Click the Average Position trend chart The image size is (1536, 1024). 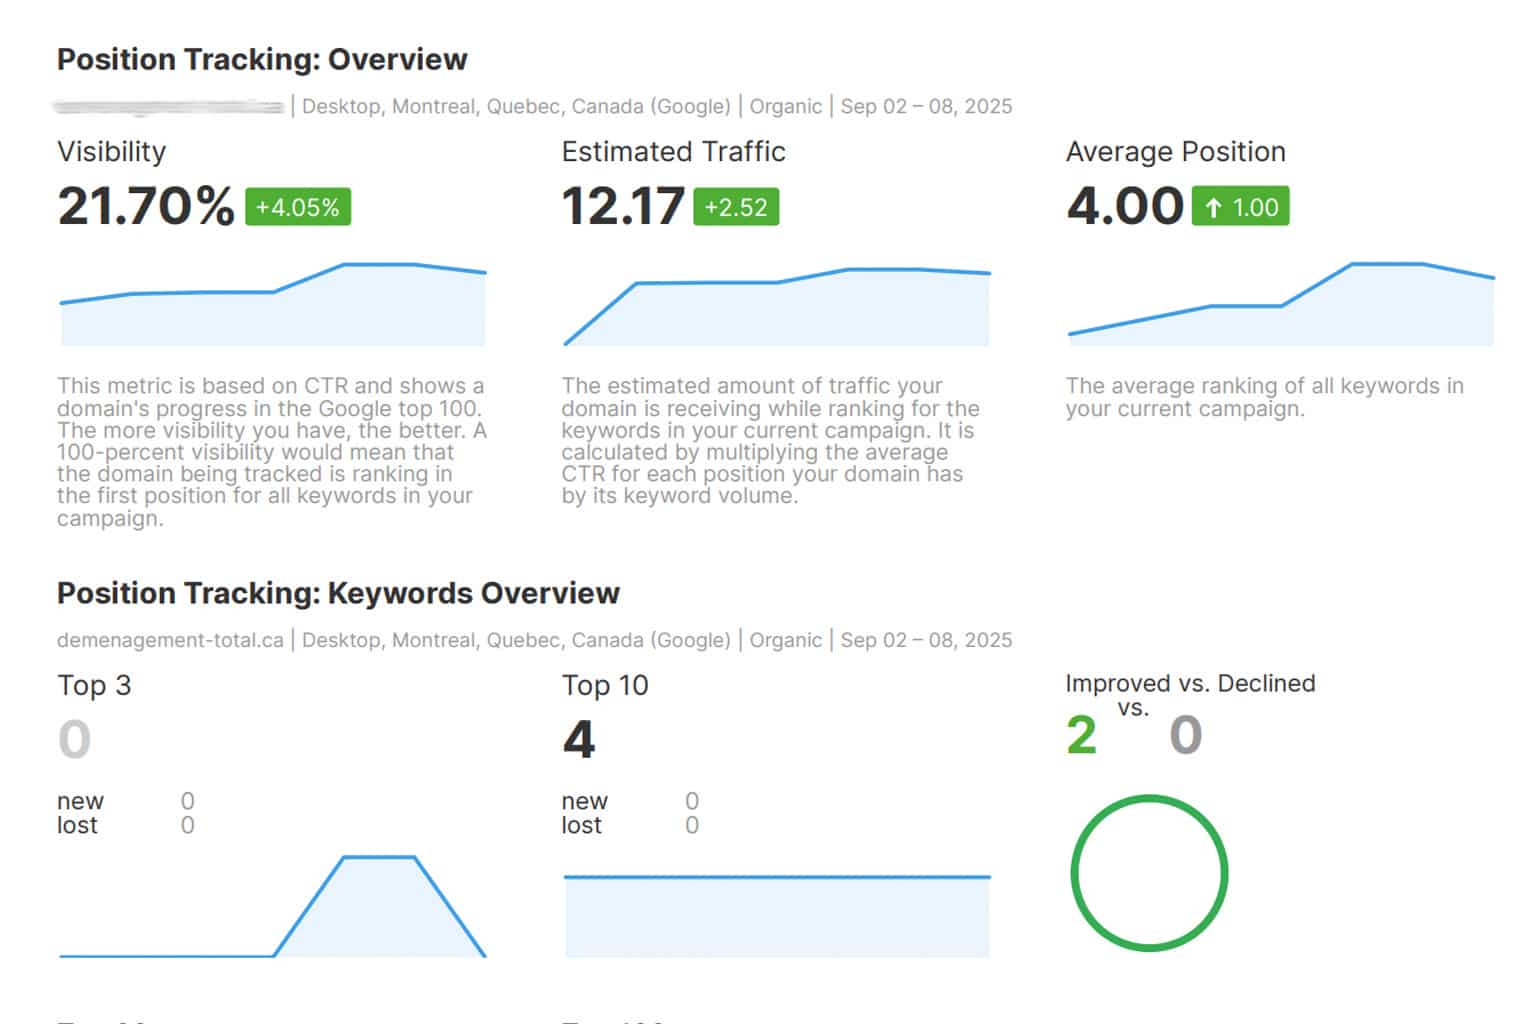[1281, 306]
